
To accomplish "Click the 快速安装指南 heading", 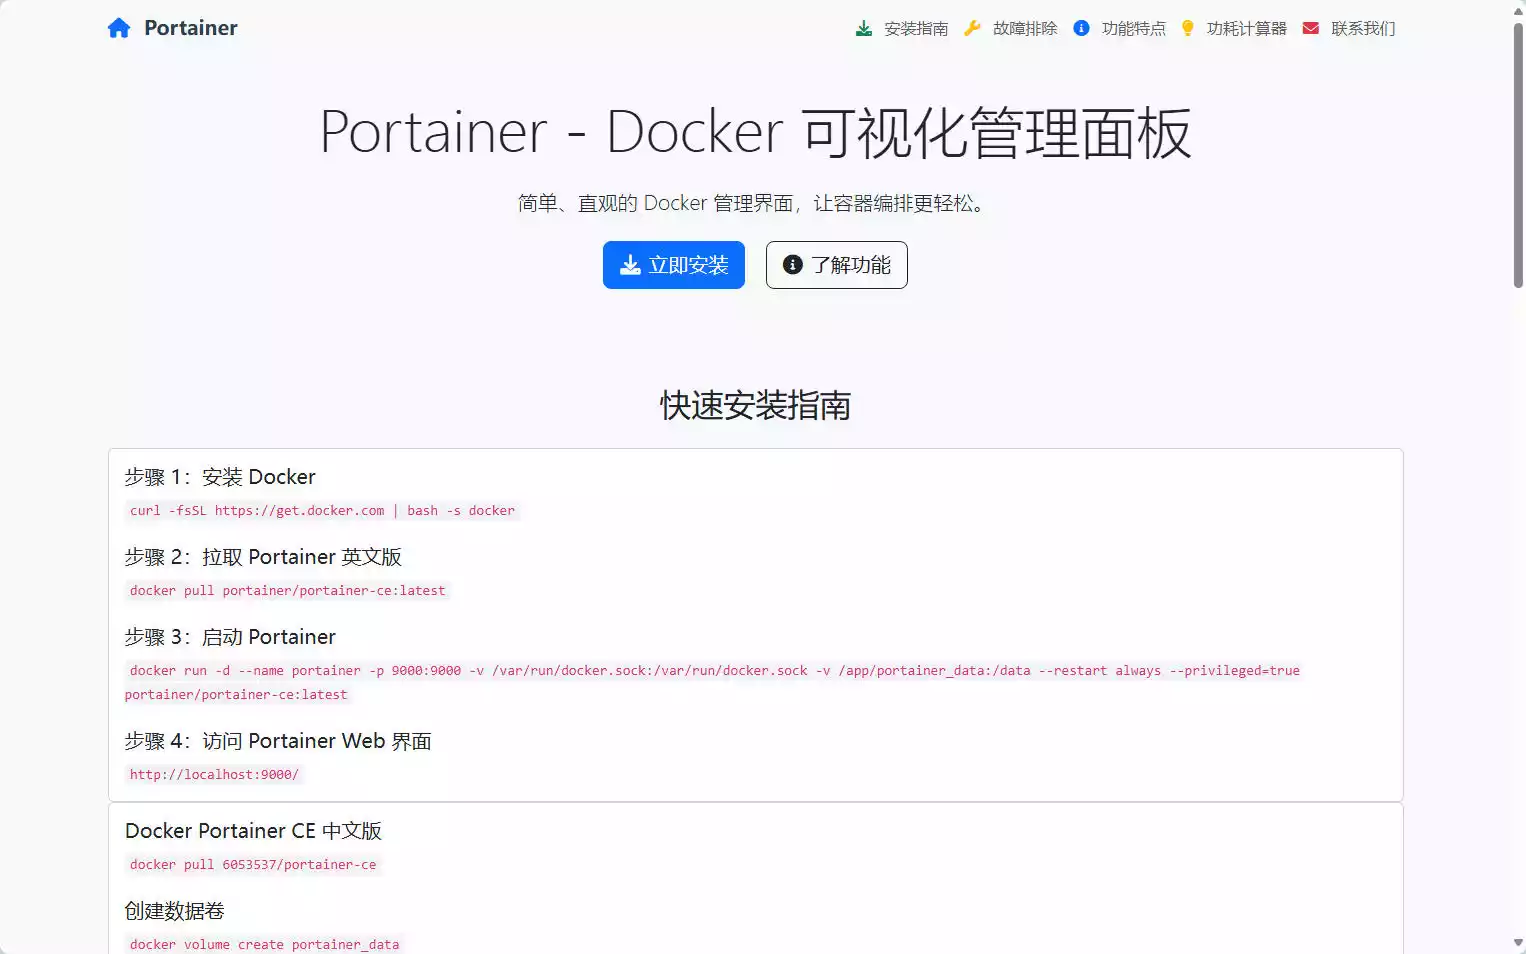I will [x=755, y=406].
